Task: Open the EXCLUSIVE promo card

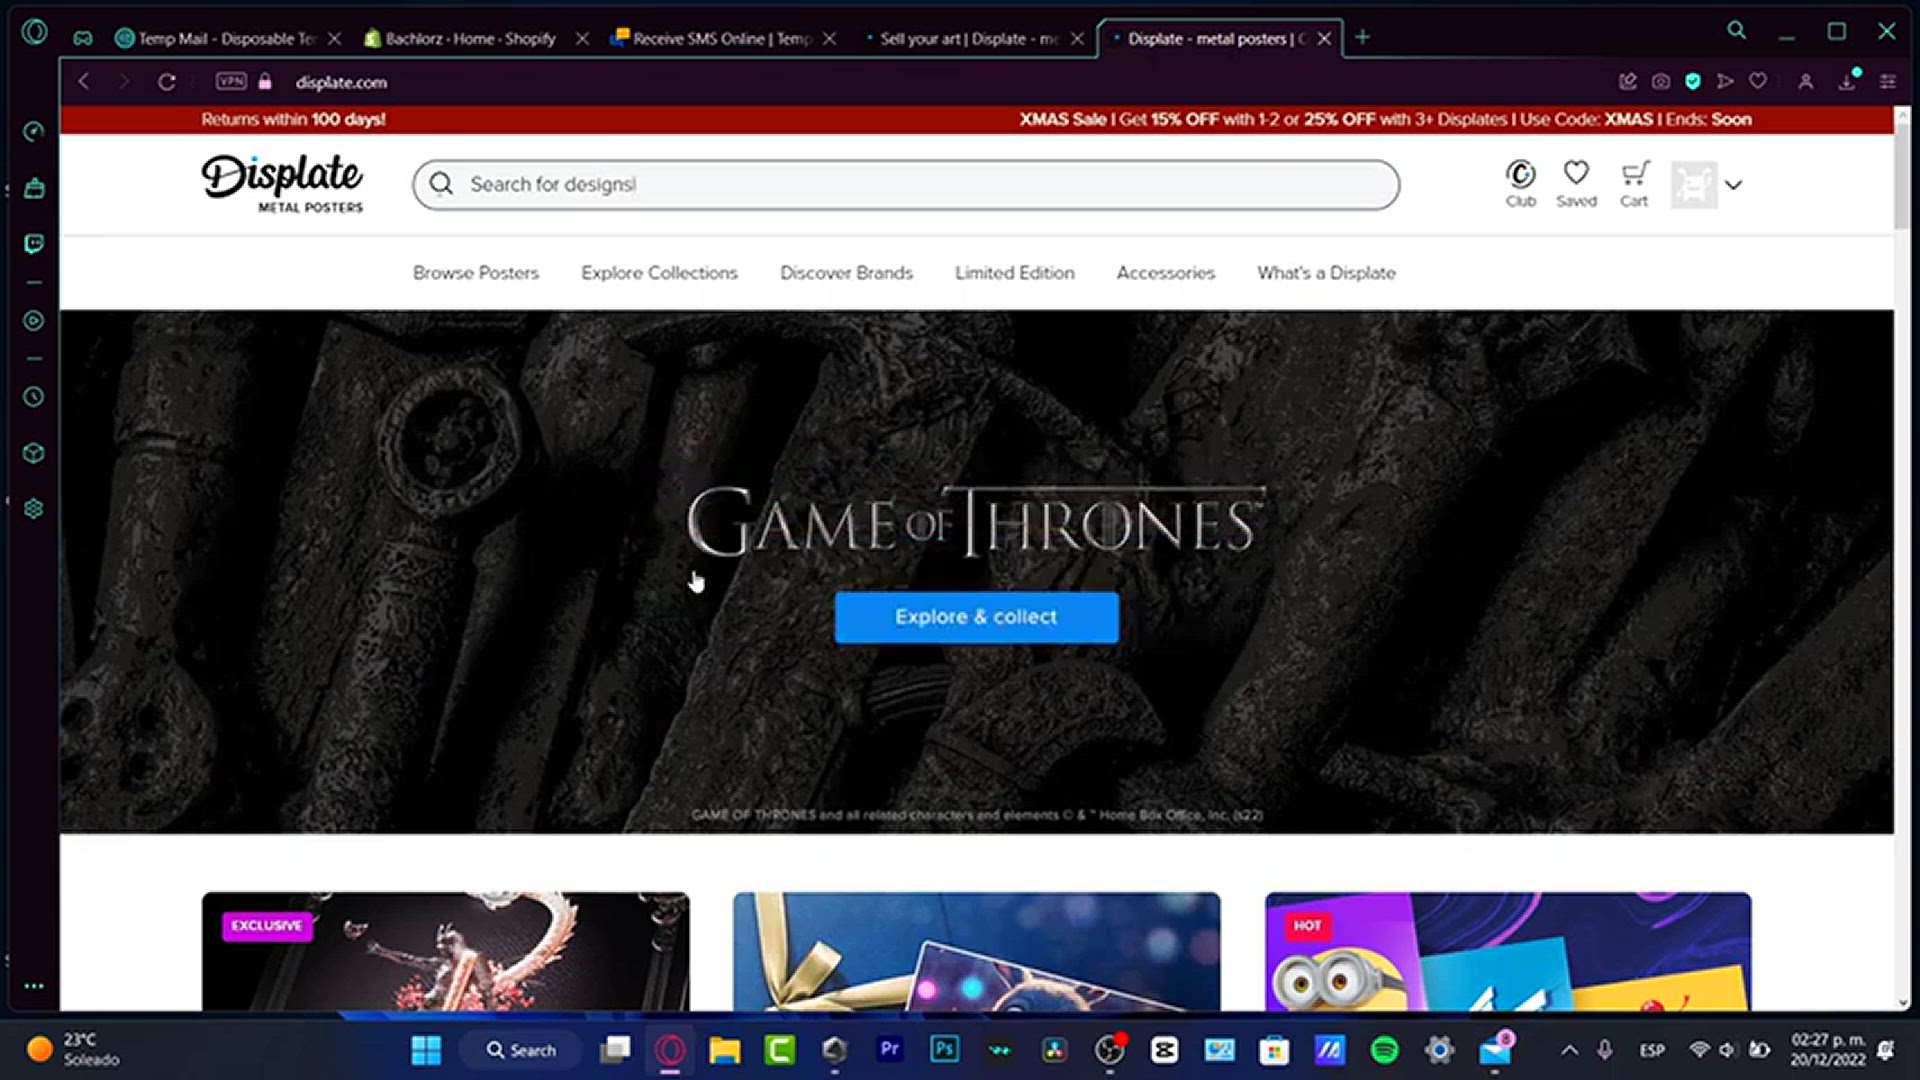Action: click(x=445, y=951)
